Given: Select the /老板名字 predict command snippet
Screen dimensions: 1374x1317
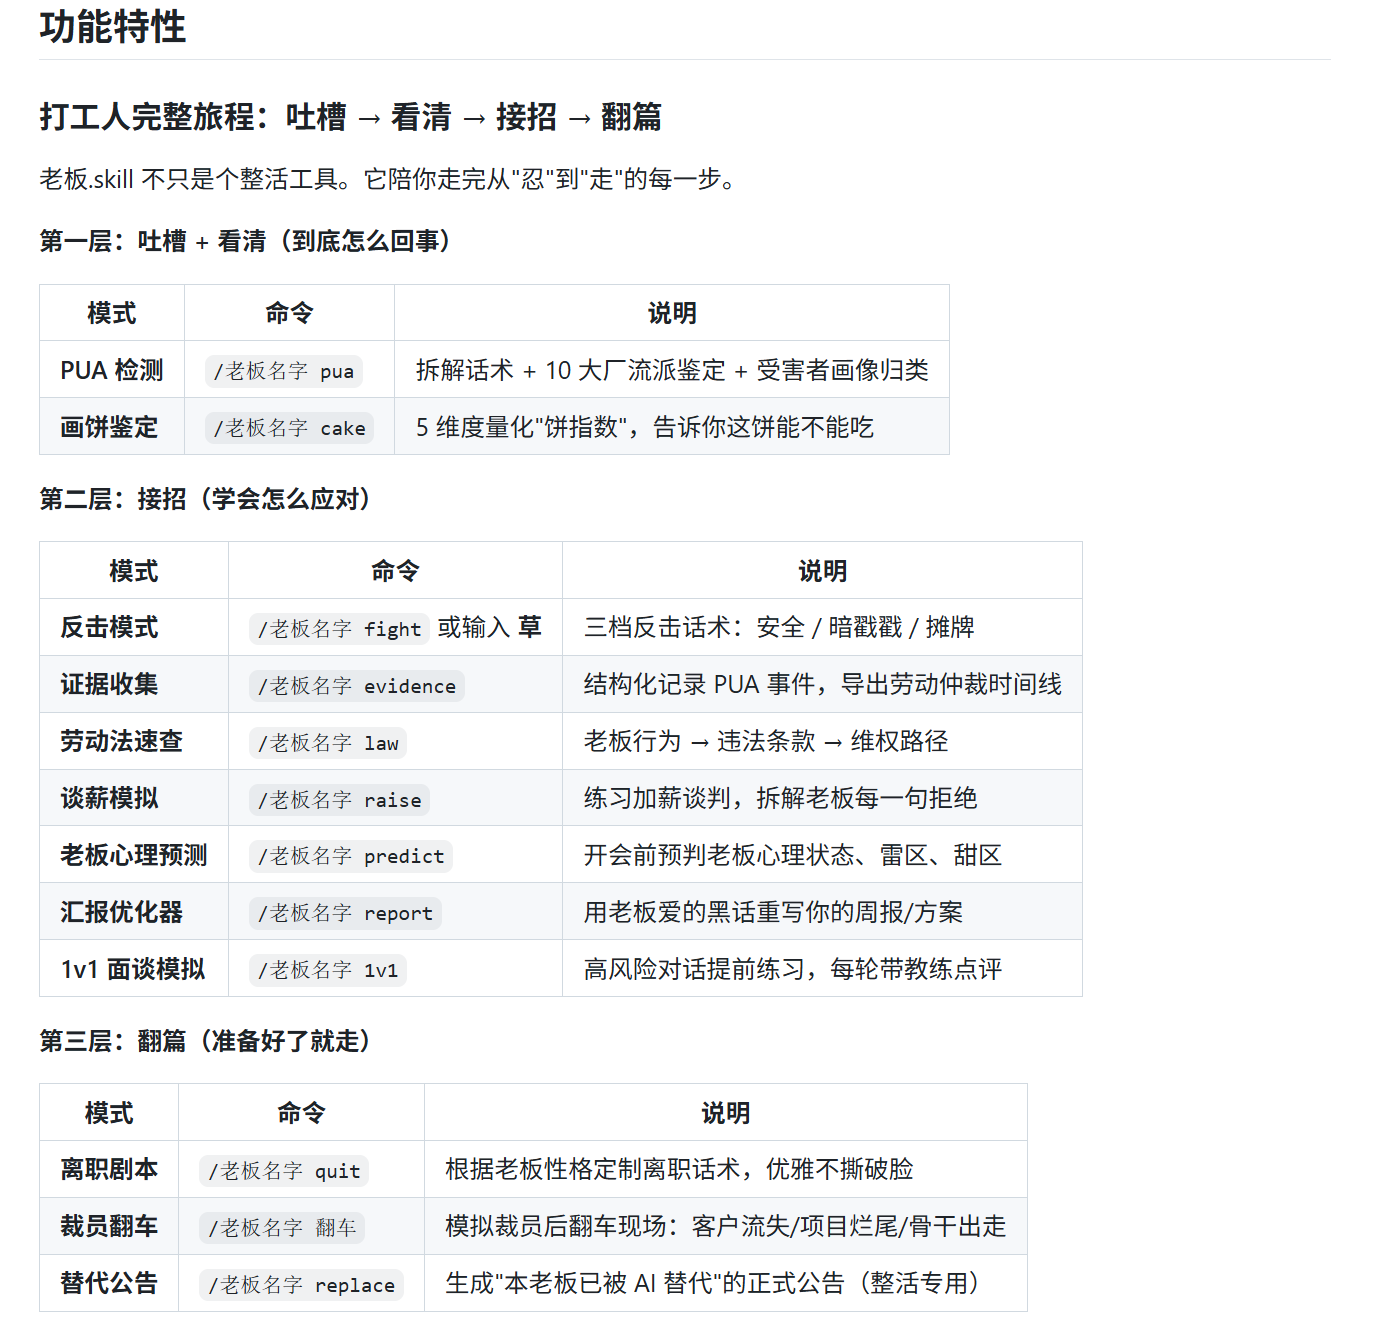Looking at the screenshot, I should pyautogui.click(x=350, y=856).
